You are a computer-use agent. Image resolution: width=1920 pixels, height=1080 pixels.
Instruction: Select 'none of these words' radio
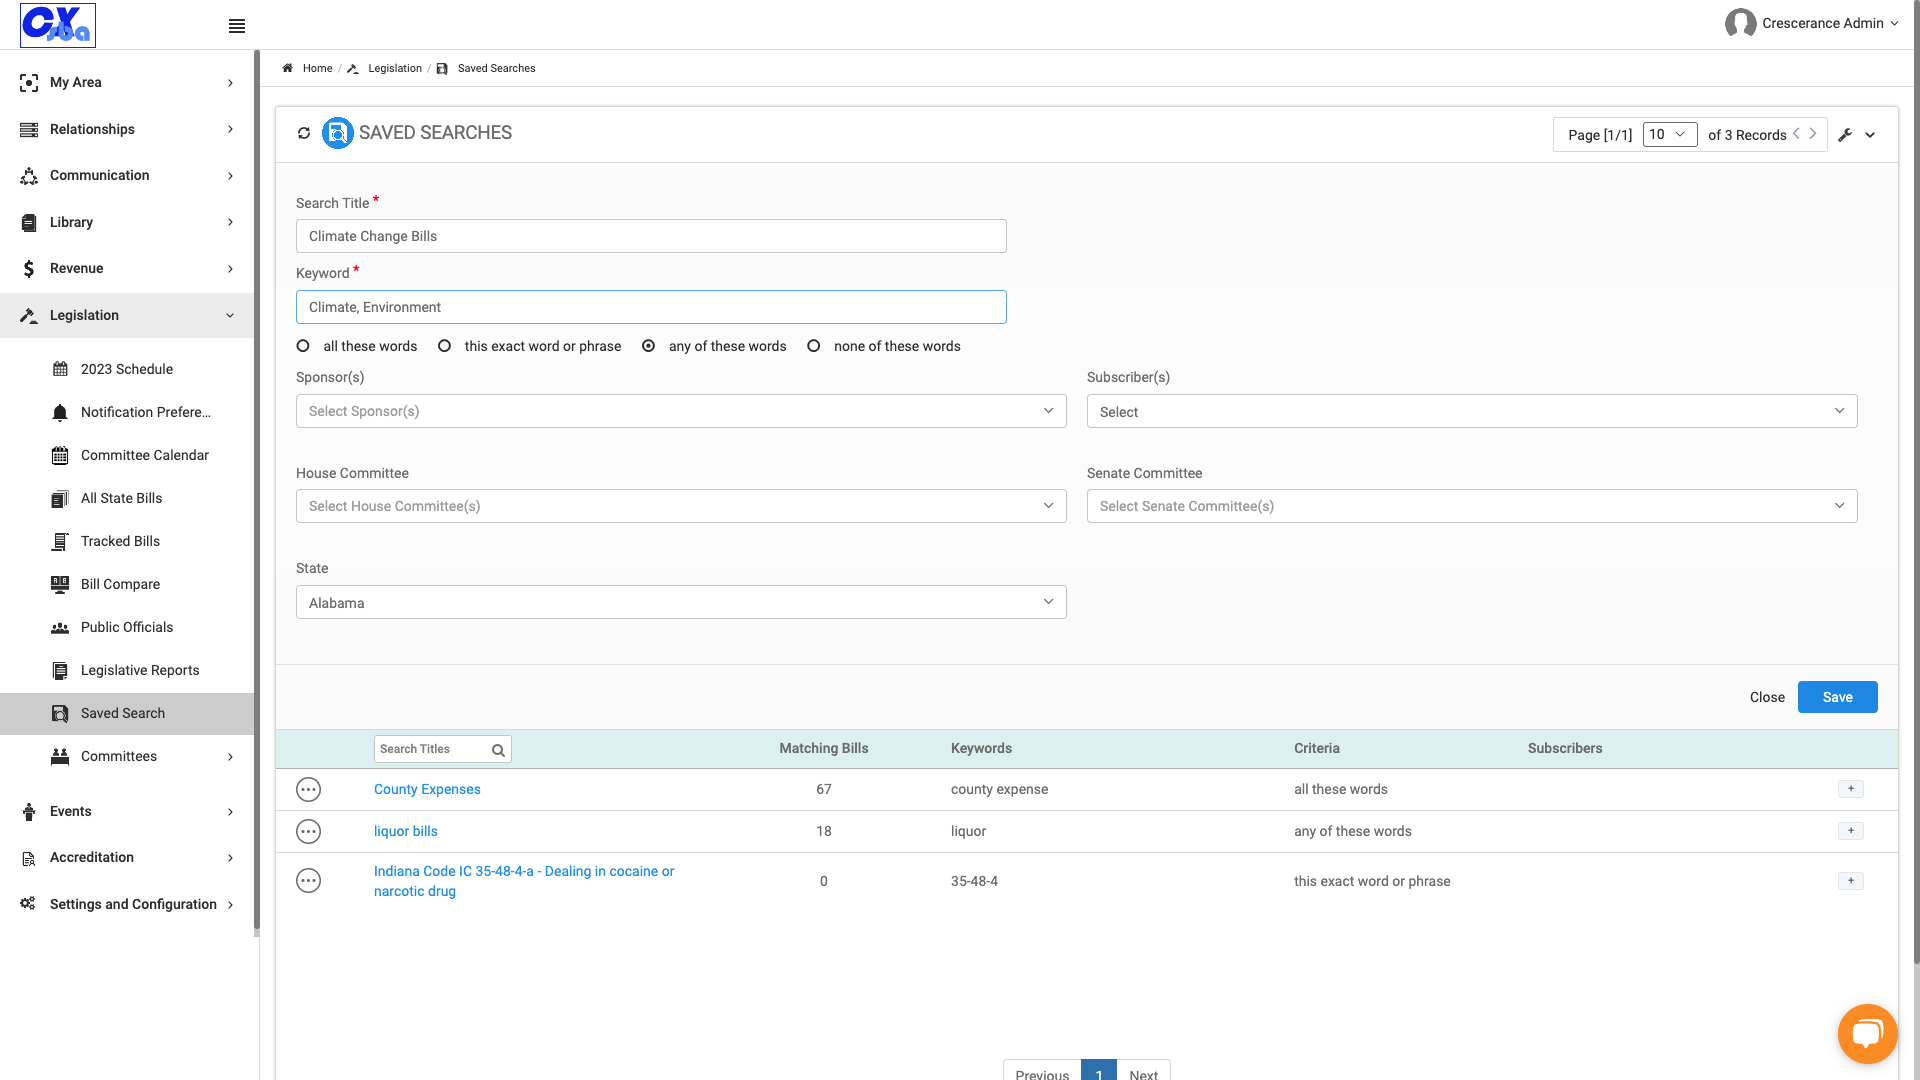click(814, 346)
